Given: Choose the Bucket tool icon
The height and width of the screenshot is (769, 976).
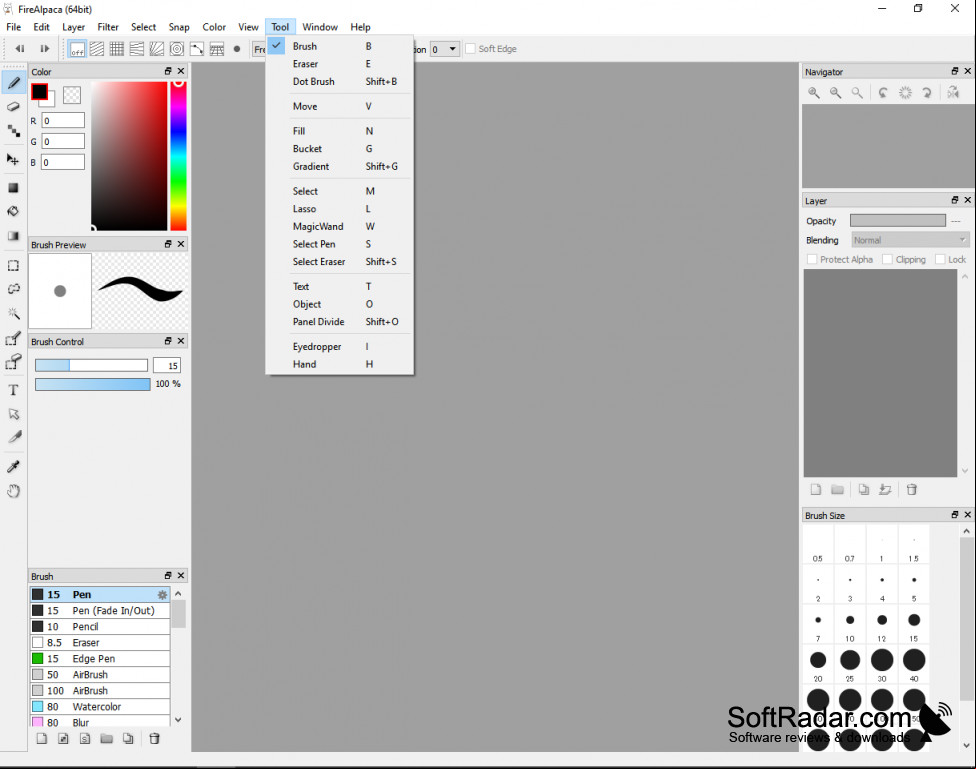Looking at the screenshot, I should (x=13, y=211).
